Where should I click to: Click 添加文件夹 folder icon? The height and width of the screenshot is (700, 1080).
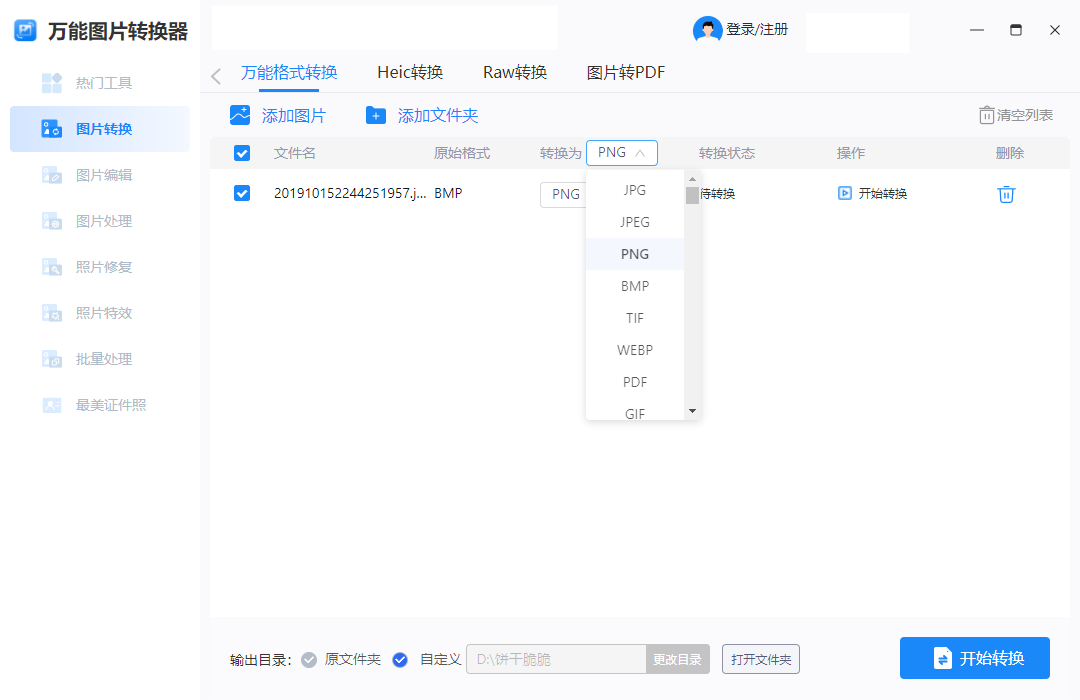coord(375,115)
